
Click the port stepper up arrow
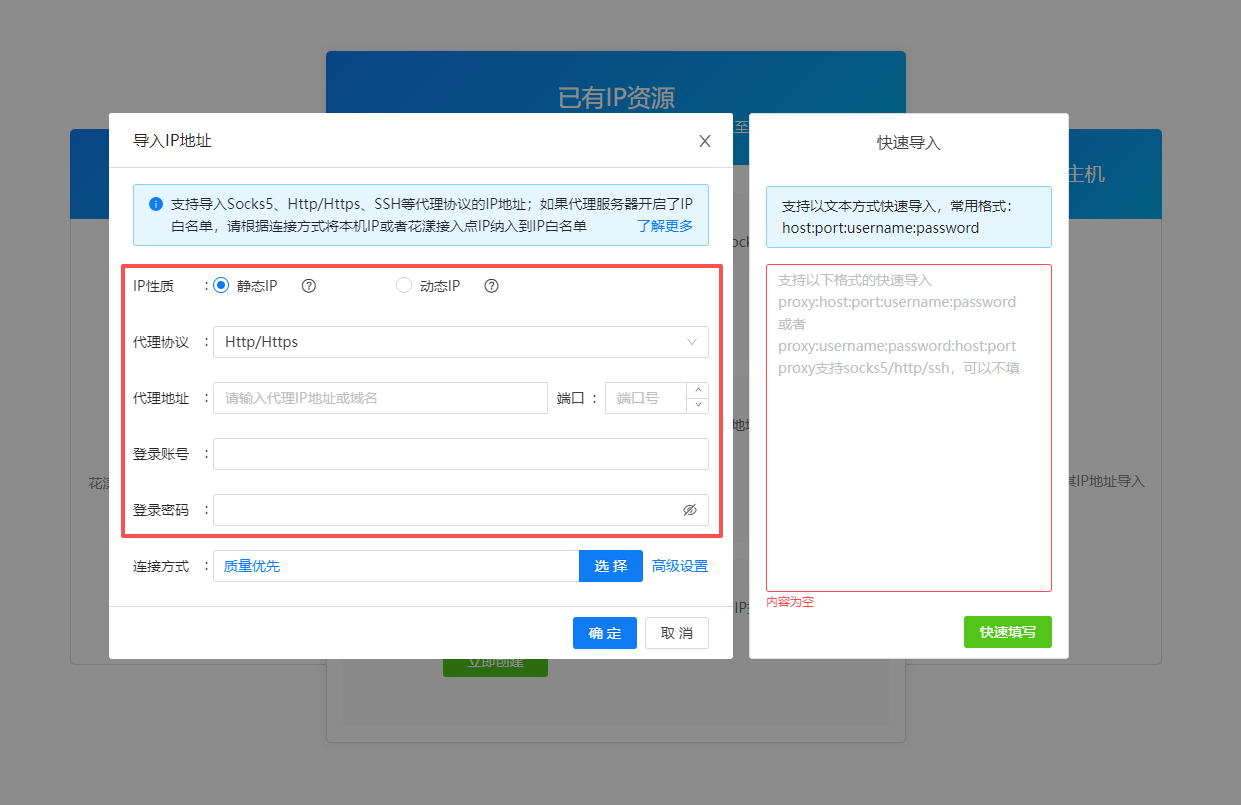697,391
